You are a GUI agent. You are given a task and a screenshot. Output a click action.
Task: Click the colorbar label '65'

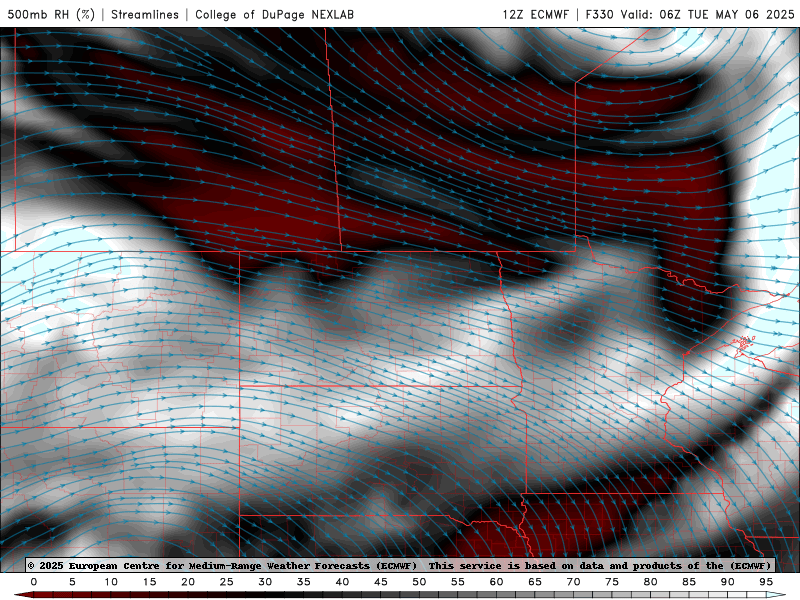tap(535, 582)
